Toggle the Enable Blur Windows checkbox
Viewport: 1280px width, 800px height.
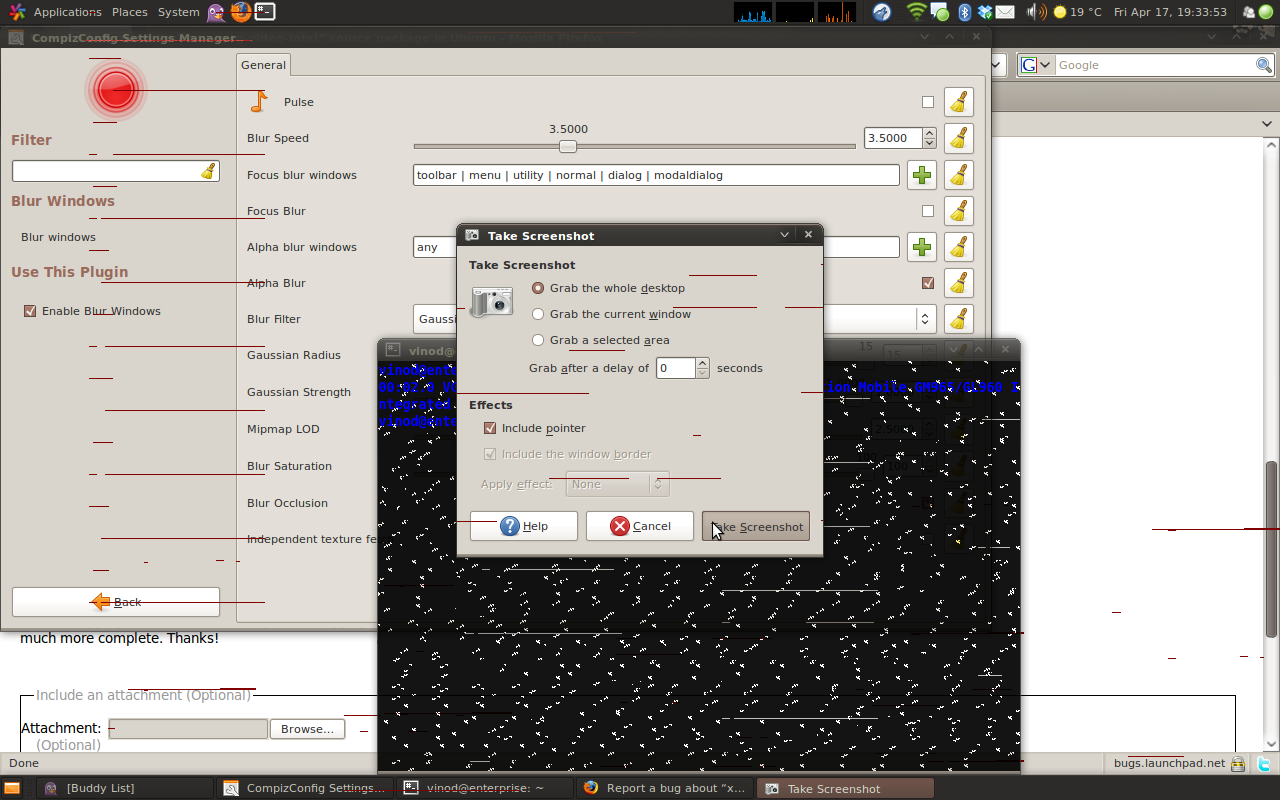pyautogui.click(x=30, y=311)
